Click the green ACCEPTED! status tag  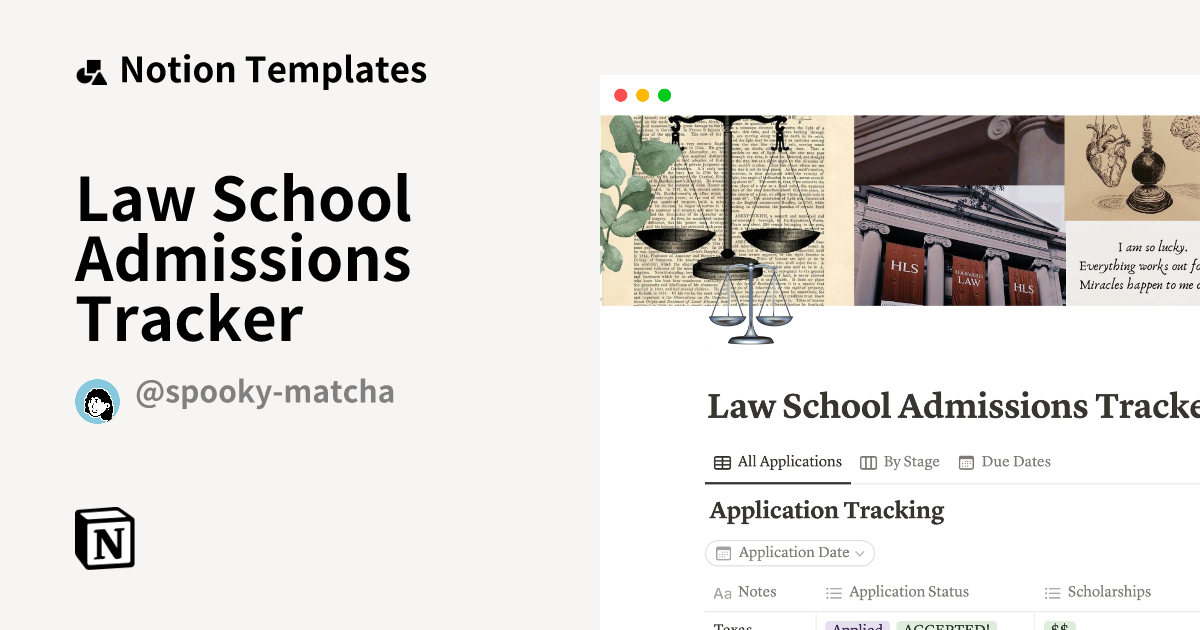[x=947, y=626]
